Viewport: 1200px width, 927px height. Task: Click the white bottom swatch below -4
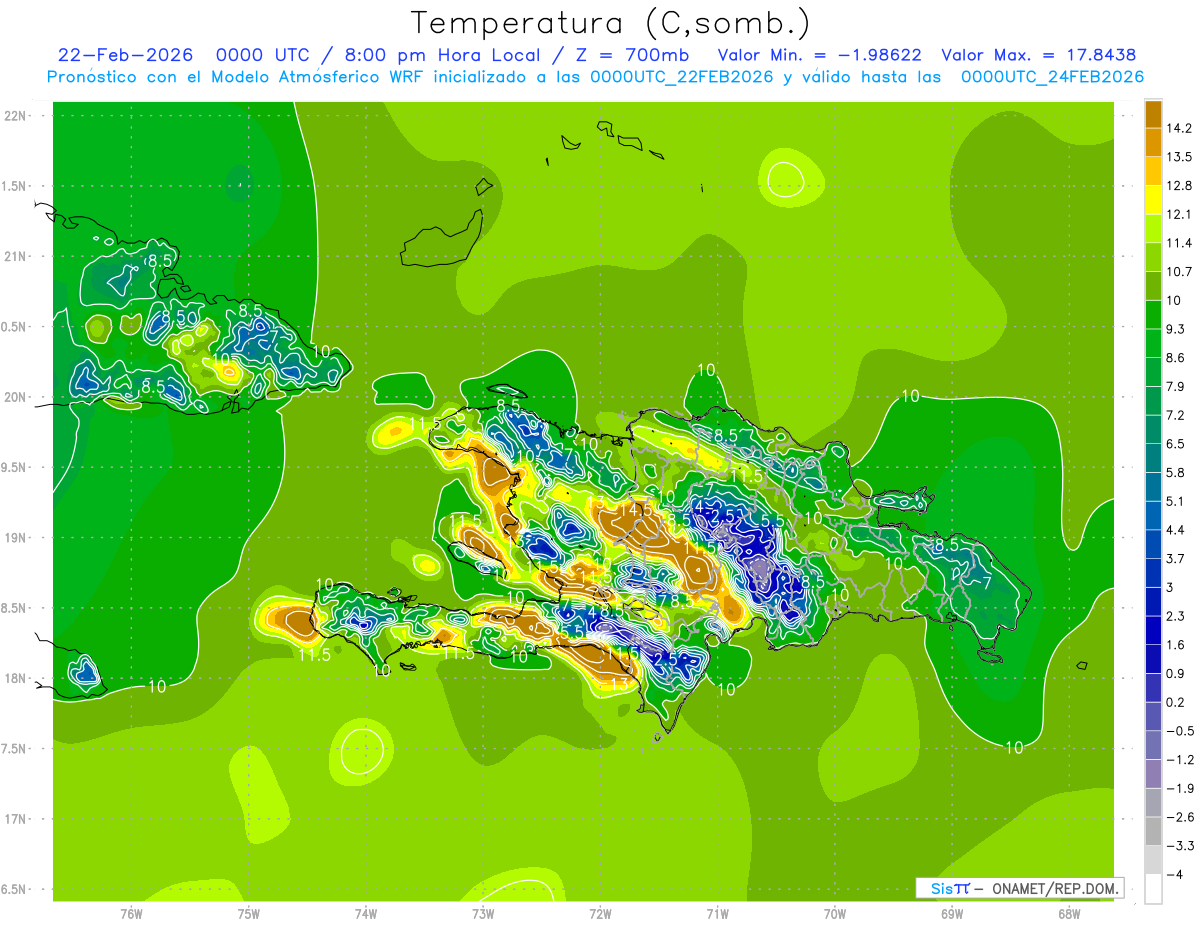point(1153,889)
